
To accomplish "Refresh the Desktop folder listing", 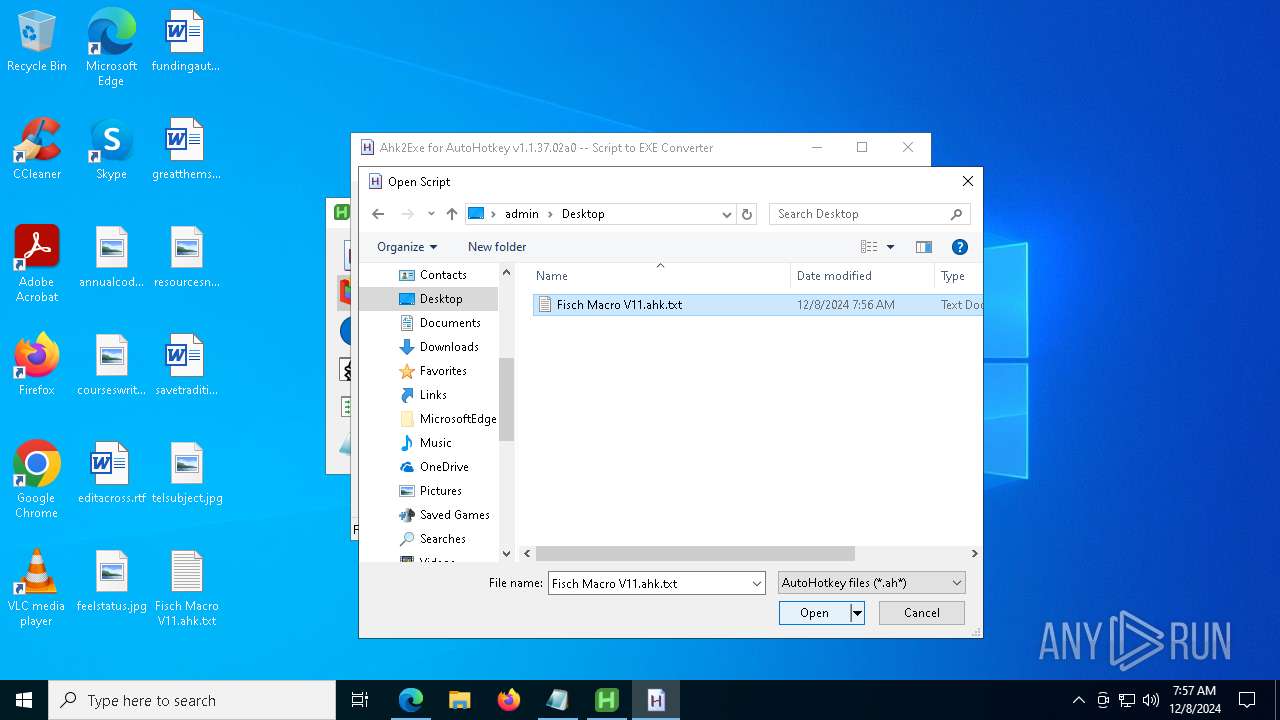I will (746, 214).
